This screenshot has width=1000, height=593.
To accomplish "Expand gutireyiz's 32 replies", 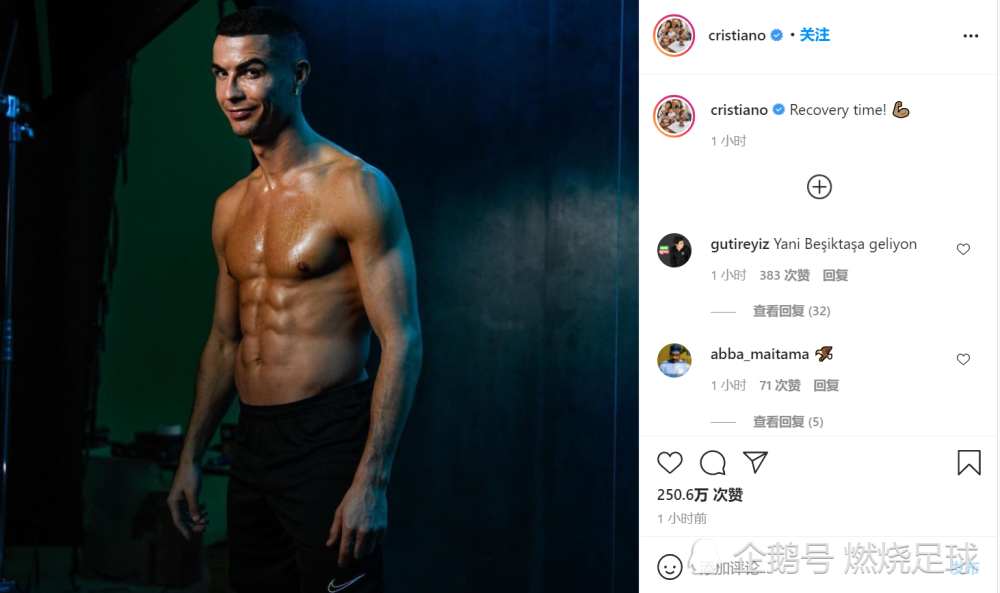I will click(791, 311).
